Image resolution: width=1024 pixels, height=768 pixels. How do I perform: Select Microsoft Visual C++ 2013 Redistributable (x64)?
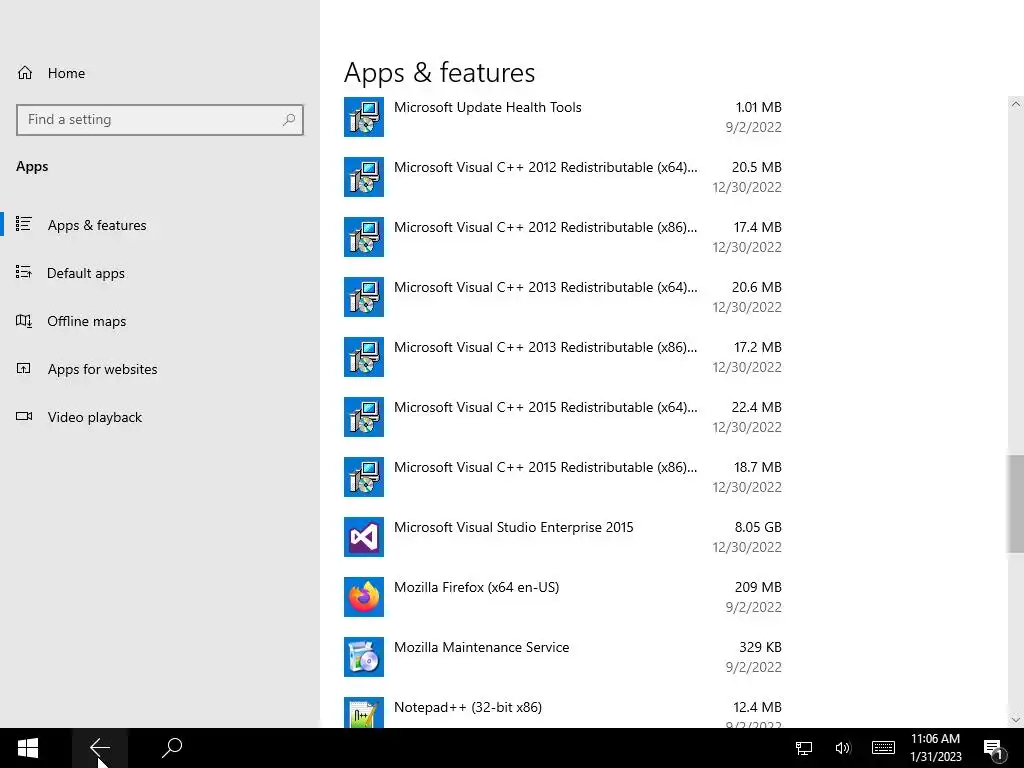(x=563, y=297)
